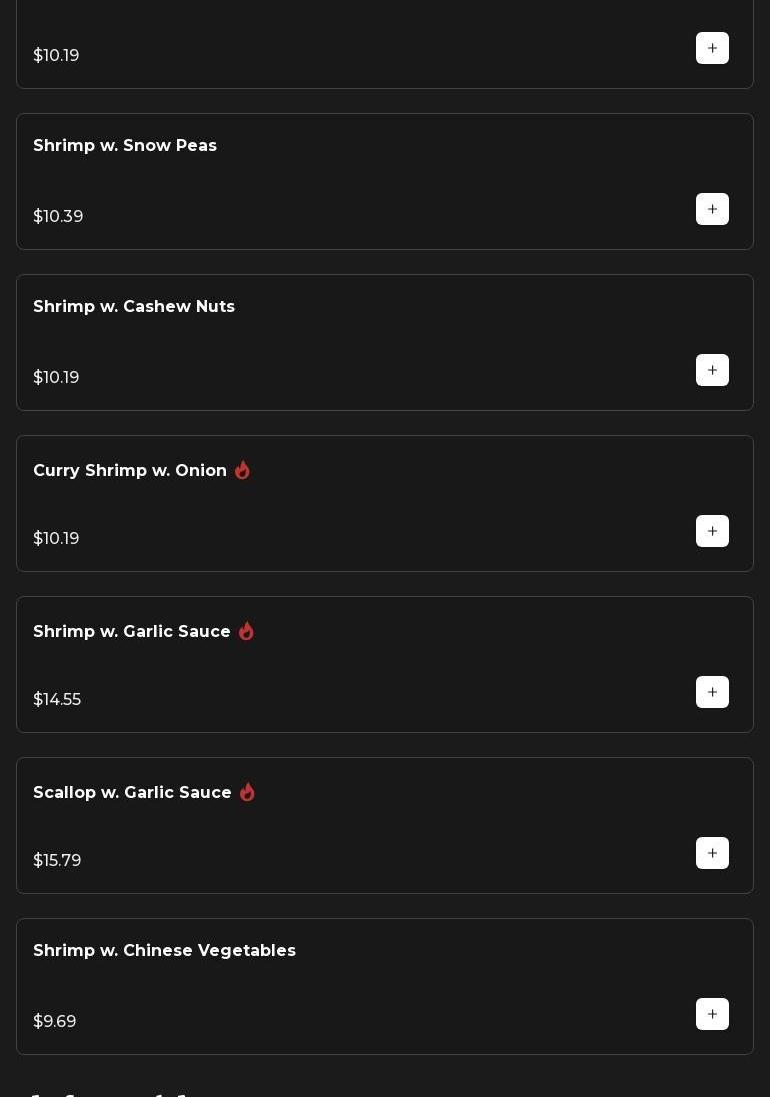Select the $15.79 price text
This screenshot has width=770, height=1097.
tap(57, 861)
